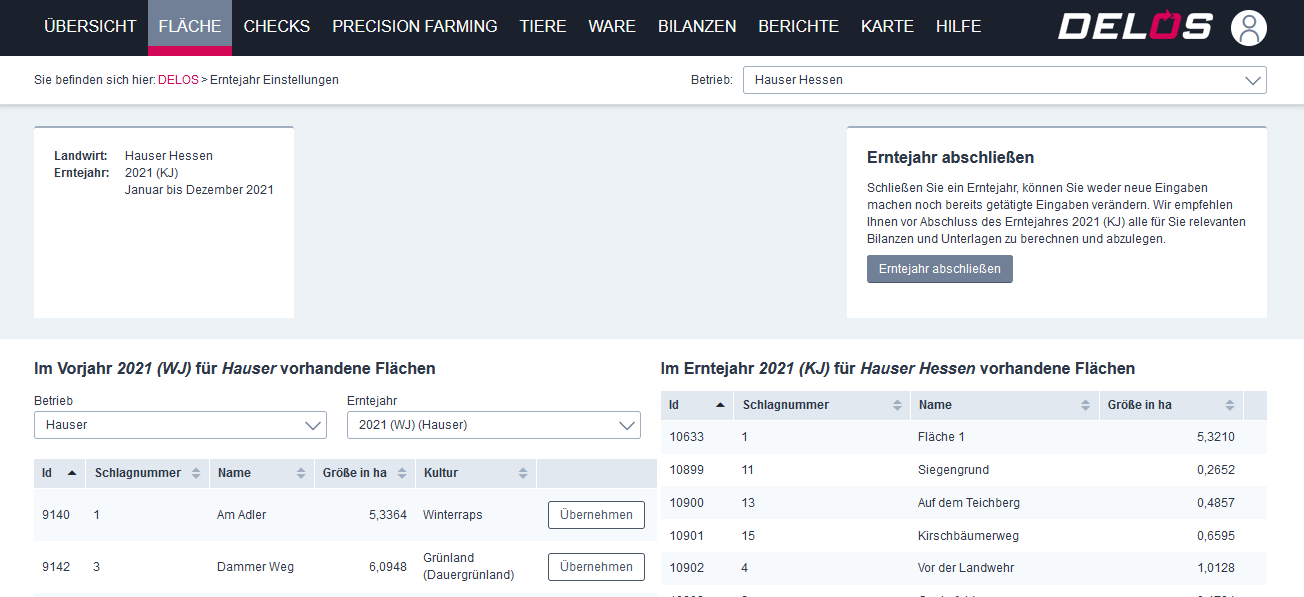Click the Id cell 10900

[687, 503]
